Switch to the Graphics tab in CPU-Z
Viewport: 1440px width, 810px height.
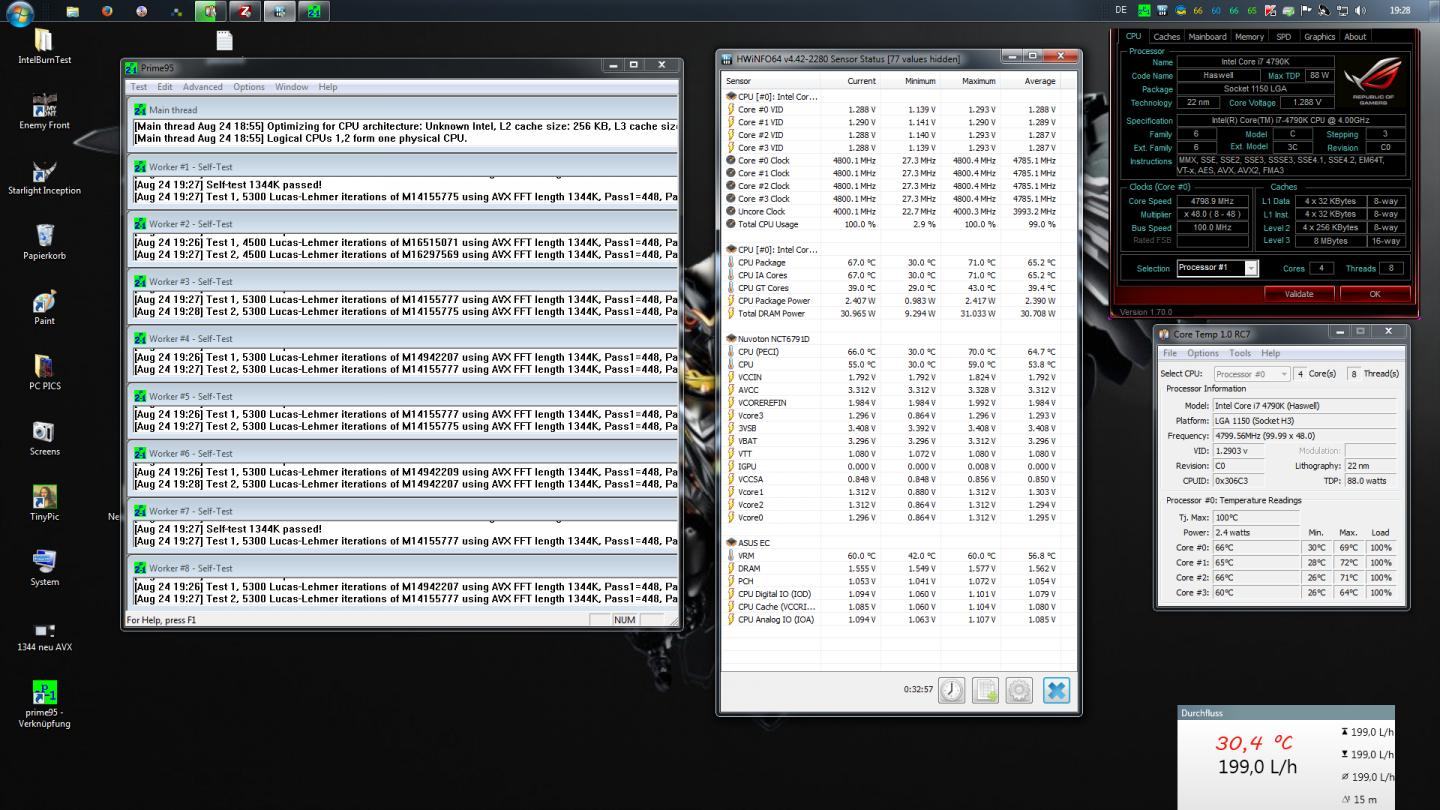coord(1319,36)
